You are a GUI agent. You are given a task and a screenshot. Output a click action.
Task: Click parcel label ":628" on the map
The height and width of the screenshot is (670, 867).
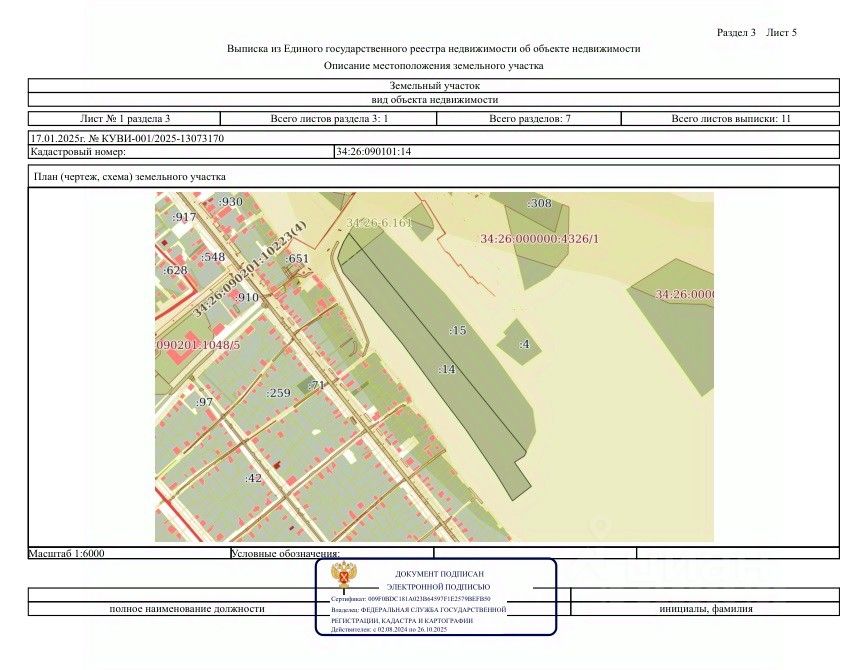click(x=175, y=270)
